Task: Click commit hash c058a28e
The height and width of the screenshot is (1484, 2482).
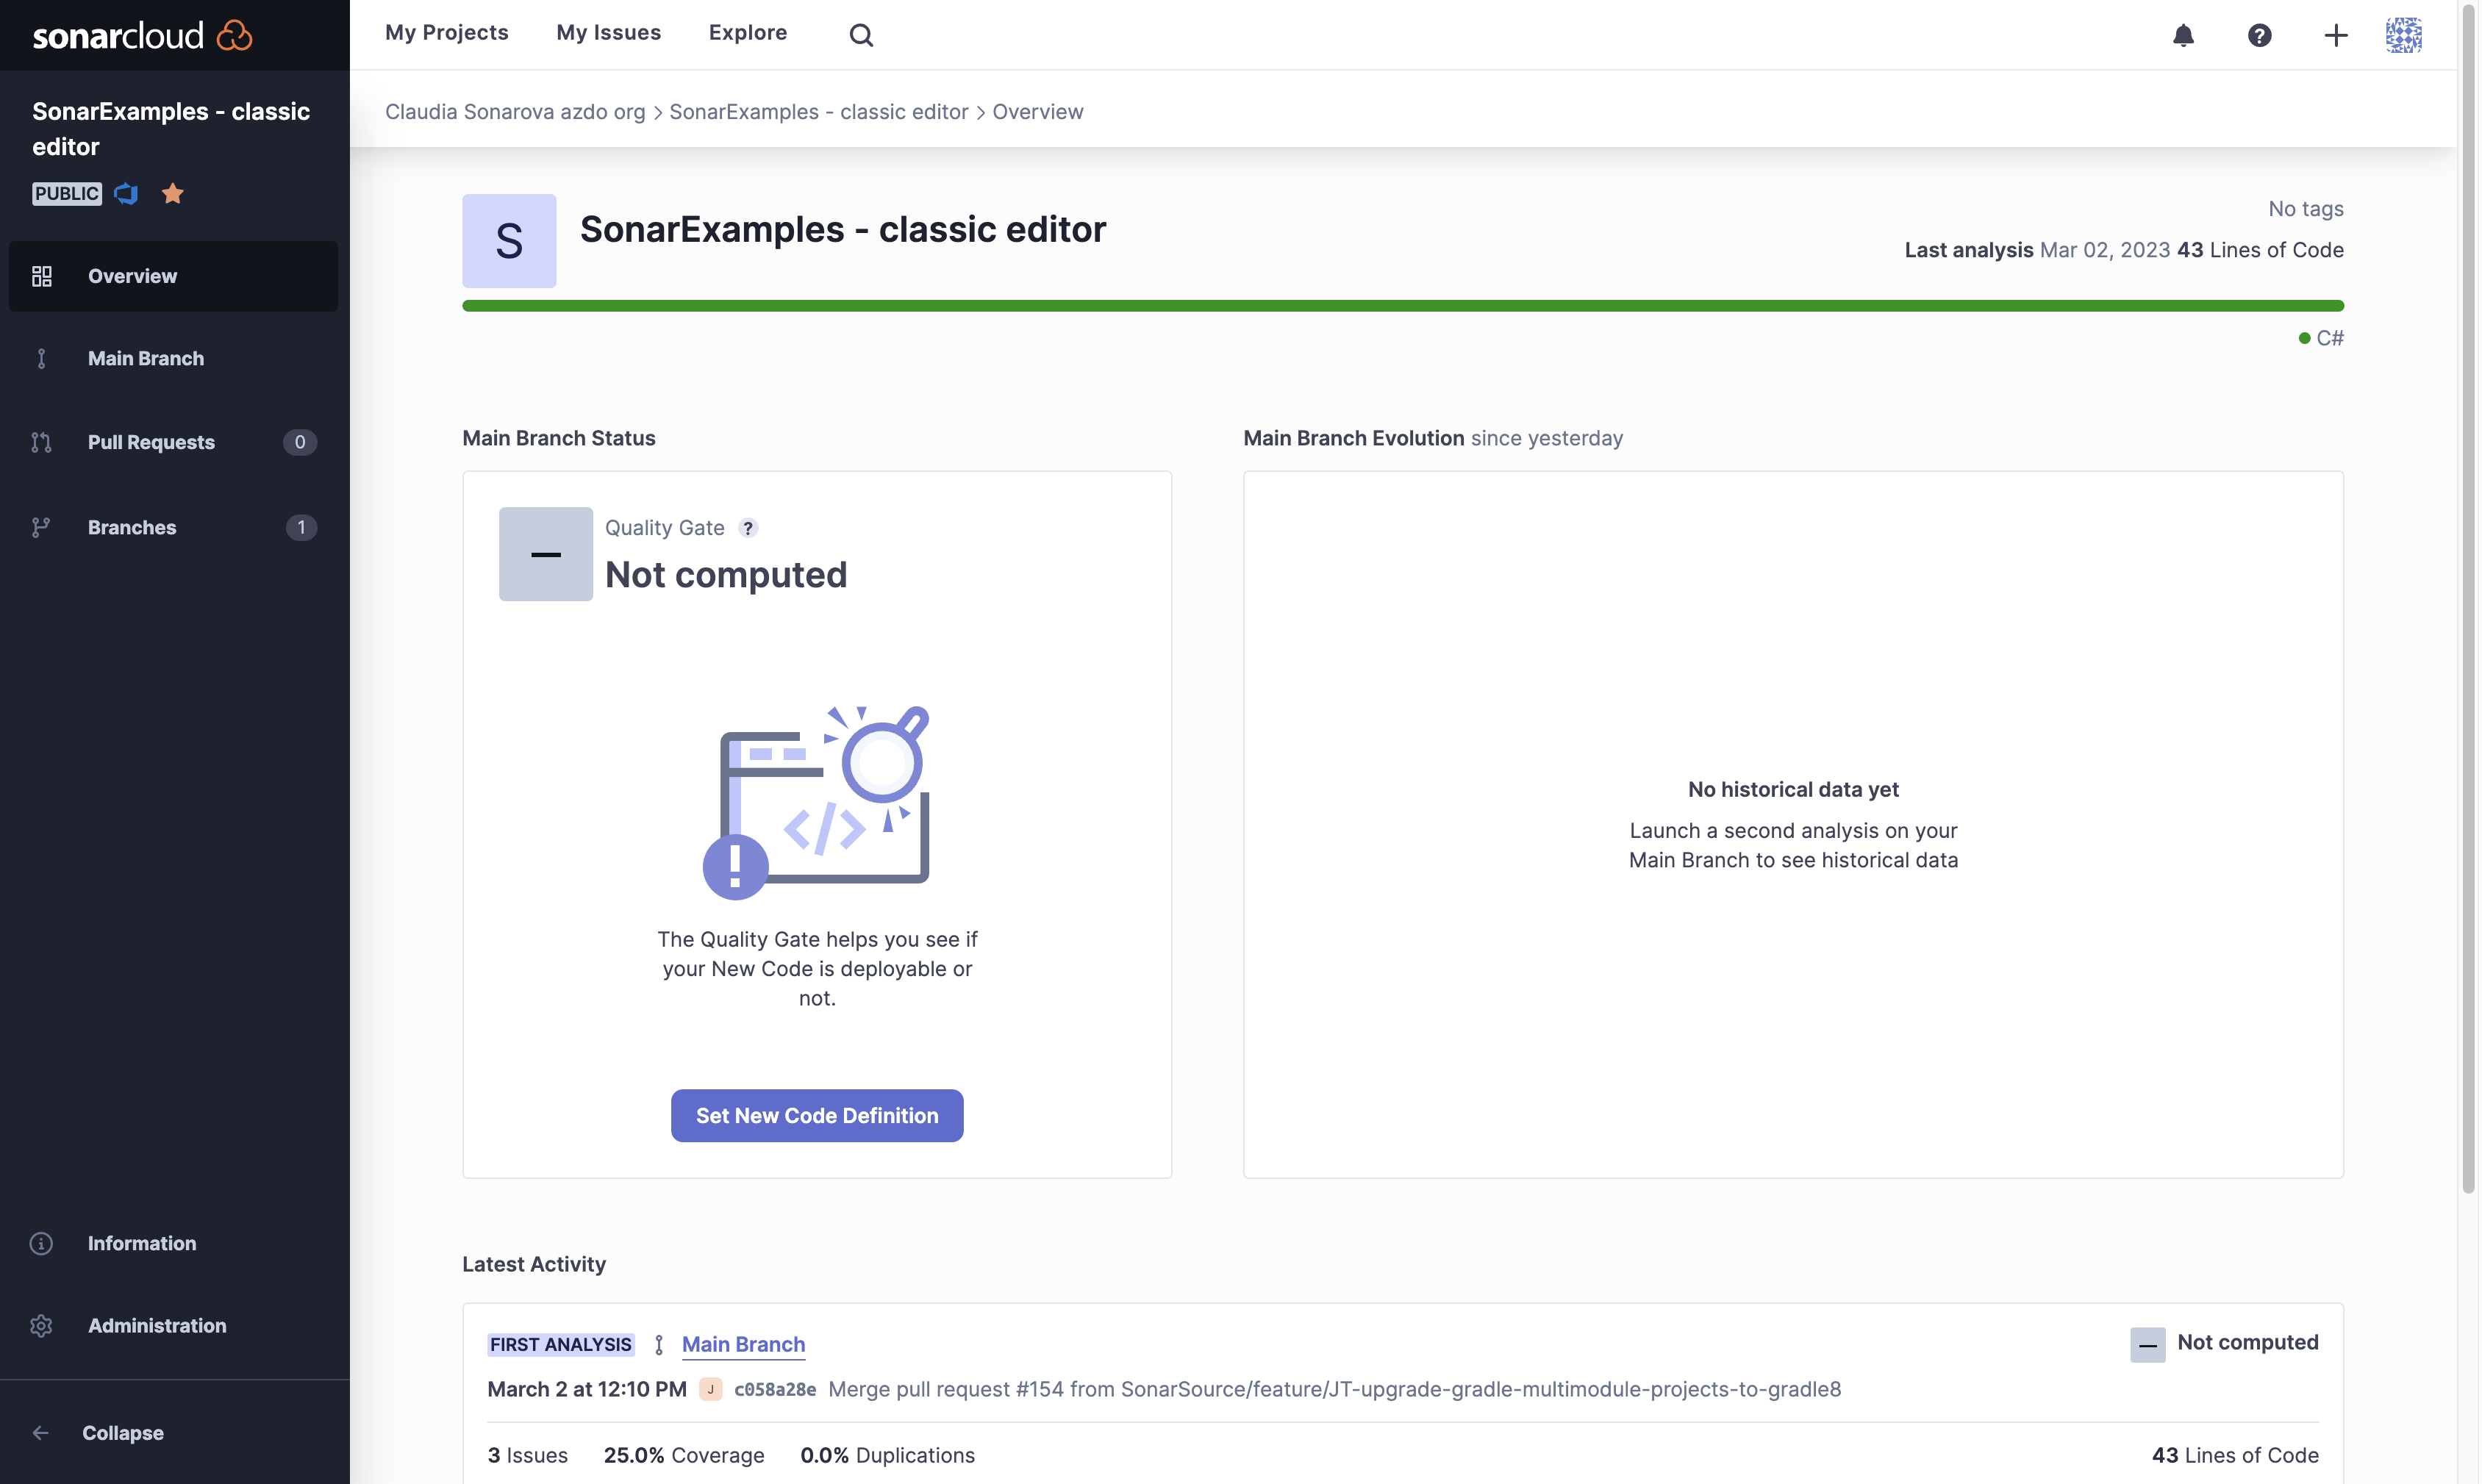Action: tap(775, 1390)
